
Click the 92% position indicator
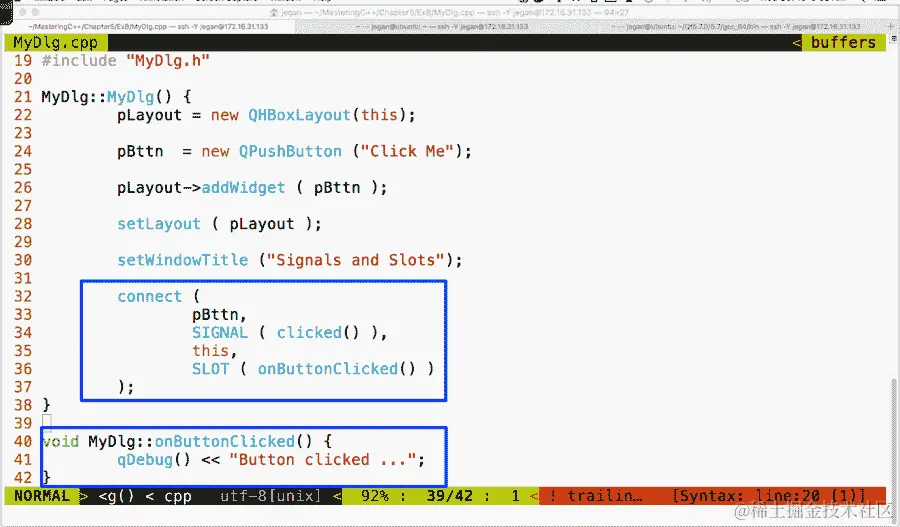click(374, 496)
